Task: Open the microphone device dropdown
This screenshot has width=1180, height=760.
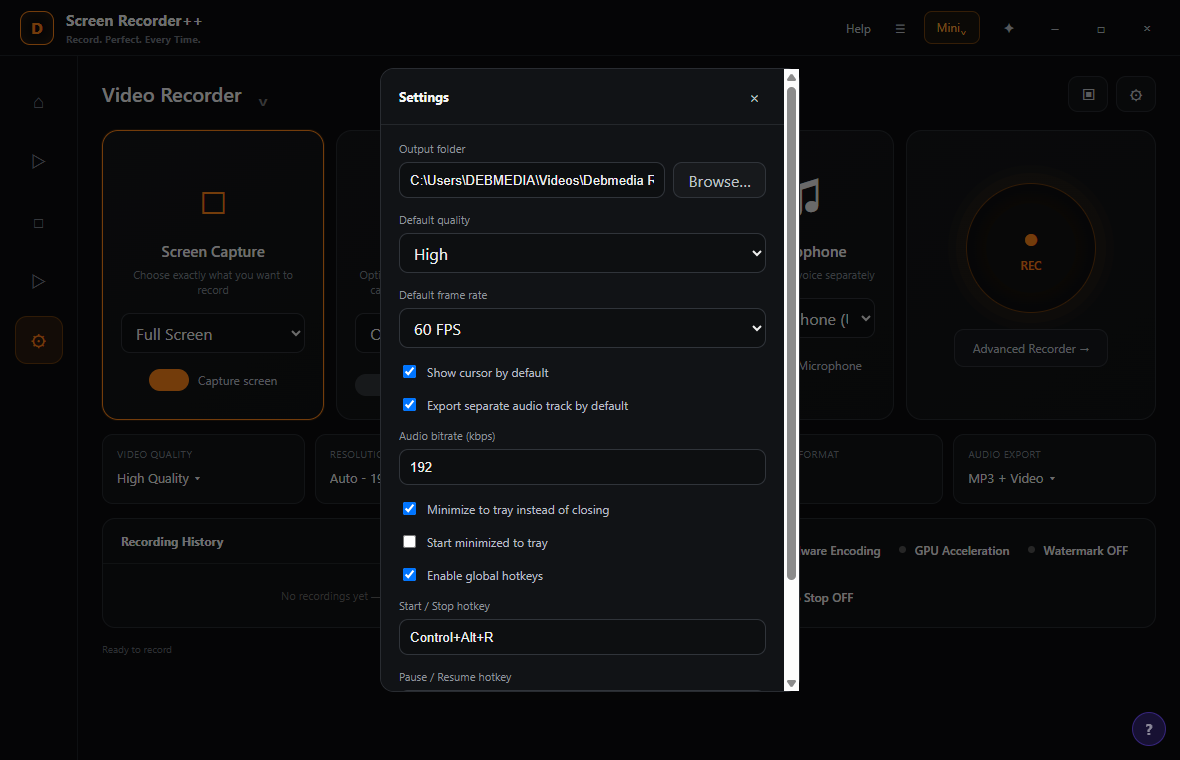Action: coord(835,318)
